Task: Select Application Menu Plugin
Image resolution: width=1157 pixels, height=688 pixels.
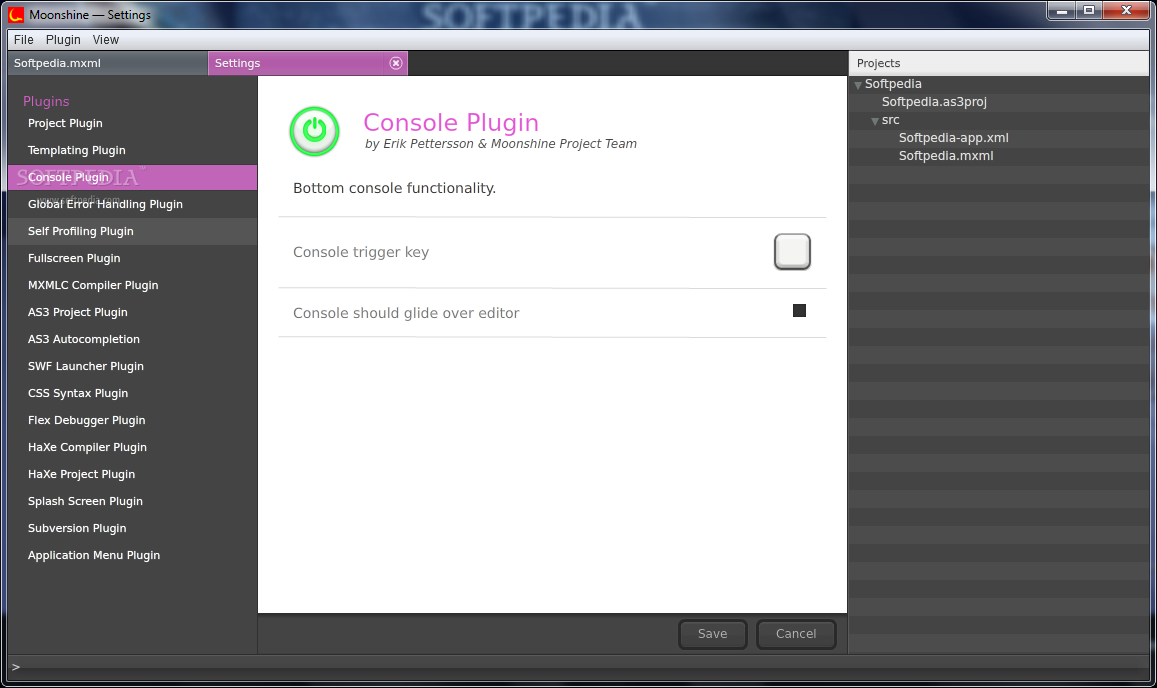Action: pos(133,556)
